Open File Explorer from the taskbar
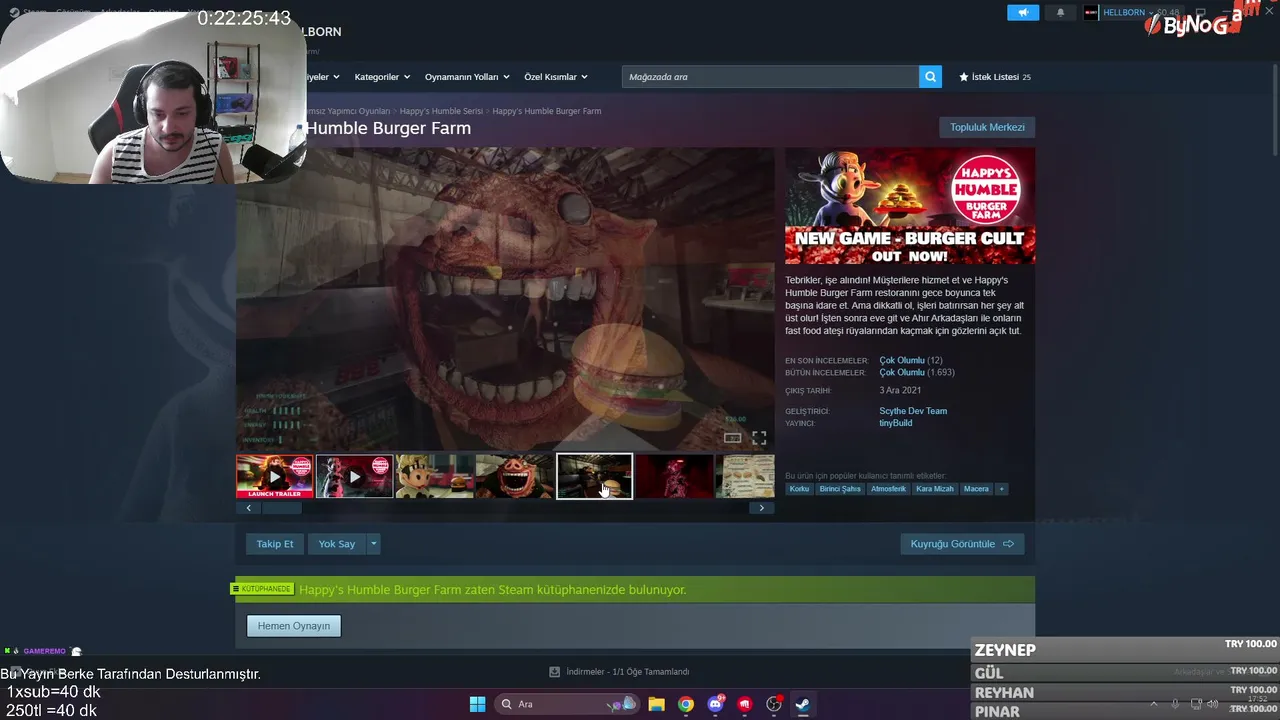The height and width of the screenshot is (720, 1280). click(x=656, y=704)
